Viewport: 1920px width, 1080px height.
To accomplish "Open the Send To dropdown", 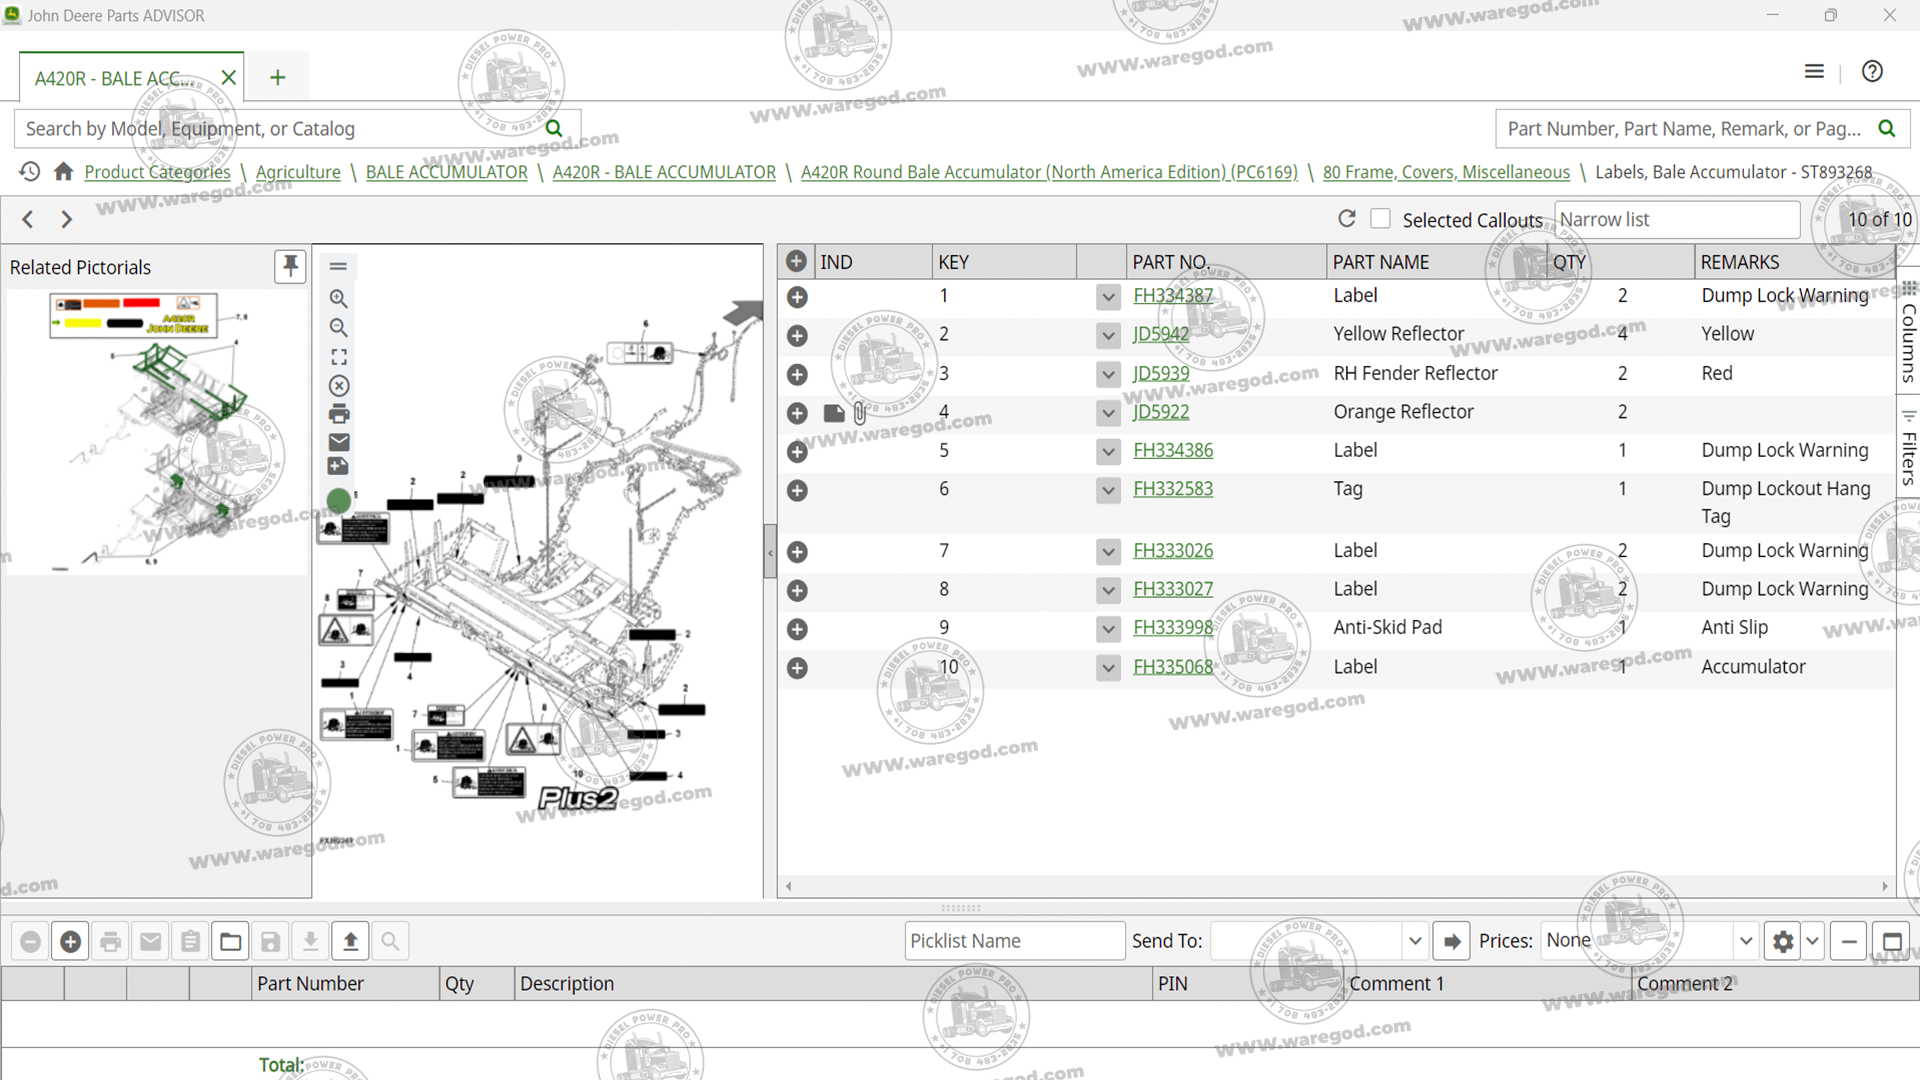I will 1416,940.
